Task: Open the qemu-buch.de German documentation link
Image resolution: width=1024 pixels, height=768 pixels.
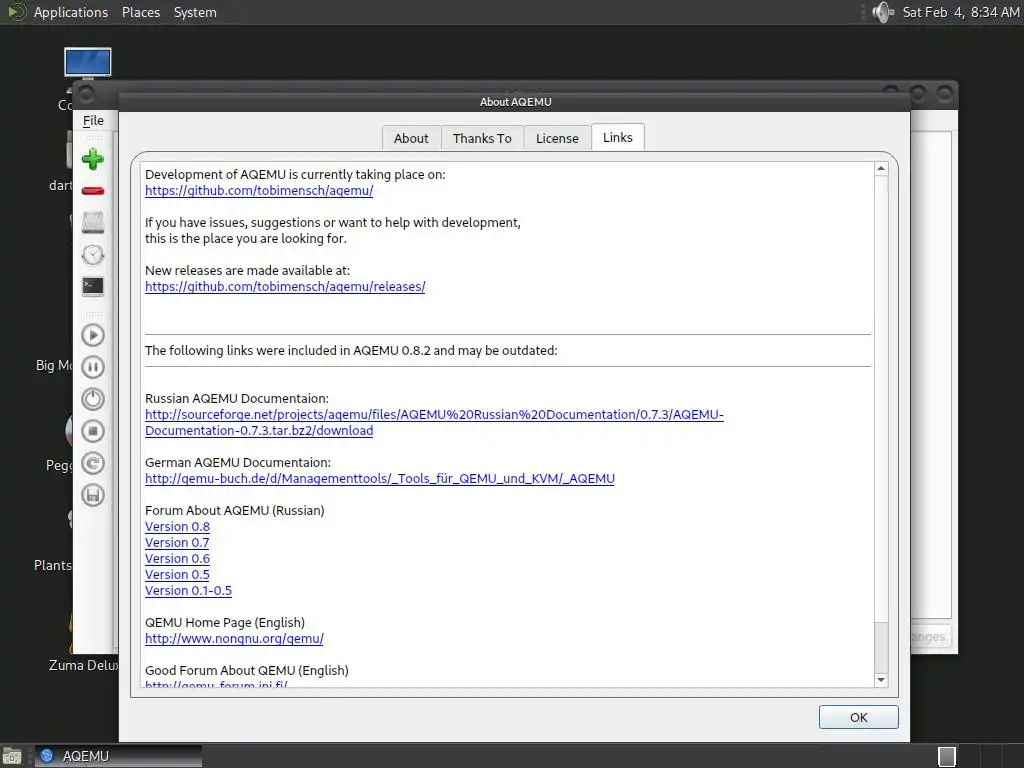Action: pyautogui.click(x=379, y=479)
